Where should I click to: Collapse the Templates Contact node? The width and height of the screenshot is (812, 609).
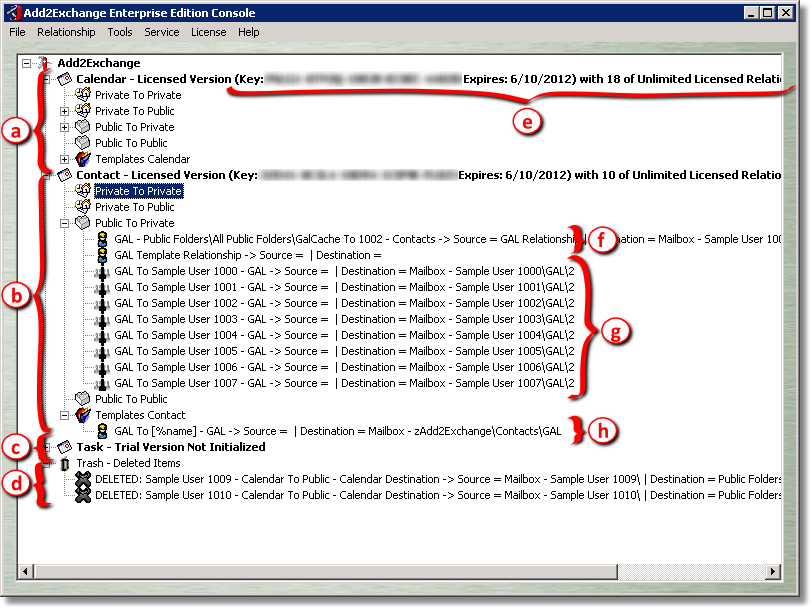64,415
